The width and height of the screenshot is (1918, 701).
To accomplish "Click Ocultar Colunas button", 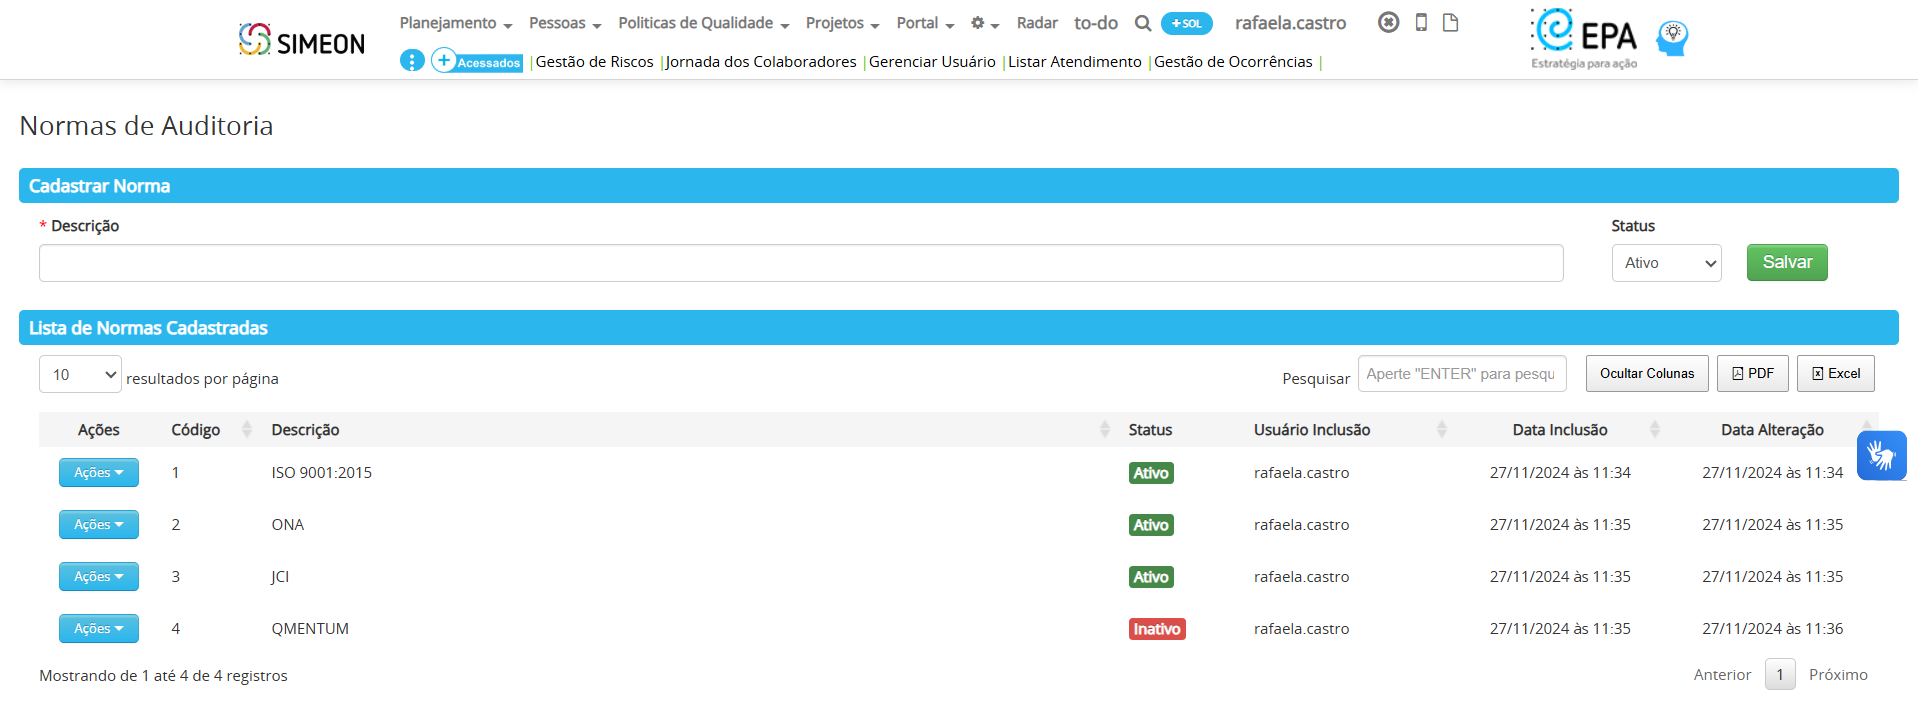I will click(x=1646, y=374).
